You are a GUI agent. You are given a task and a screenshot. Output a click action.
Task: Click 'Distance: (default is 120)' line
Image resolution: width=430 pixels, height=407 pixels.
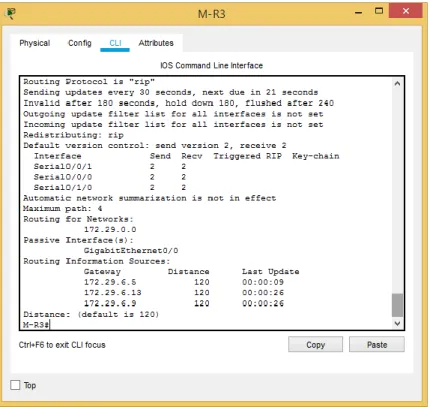tap(91, 314)
